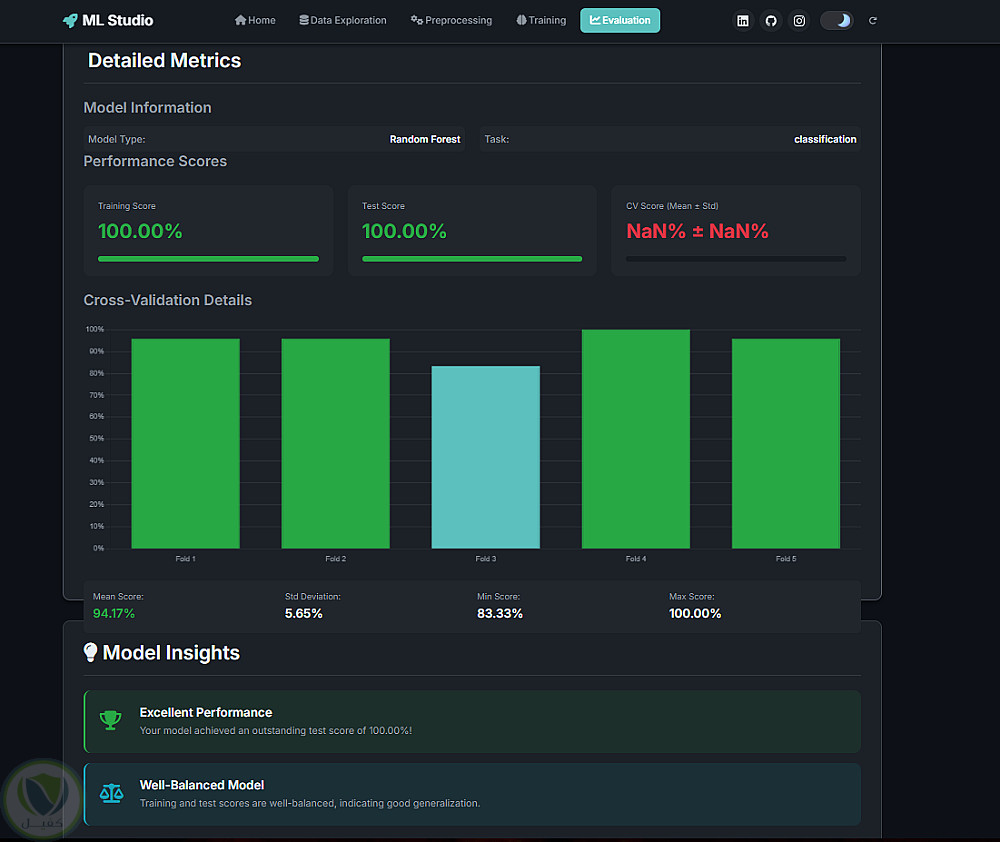Click the Fold 3 axis label
This screenshot has width=1000, height=842.
pos(485,559)
